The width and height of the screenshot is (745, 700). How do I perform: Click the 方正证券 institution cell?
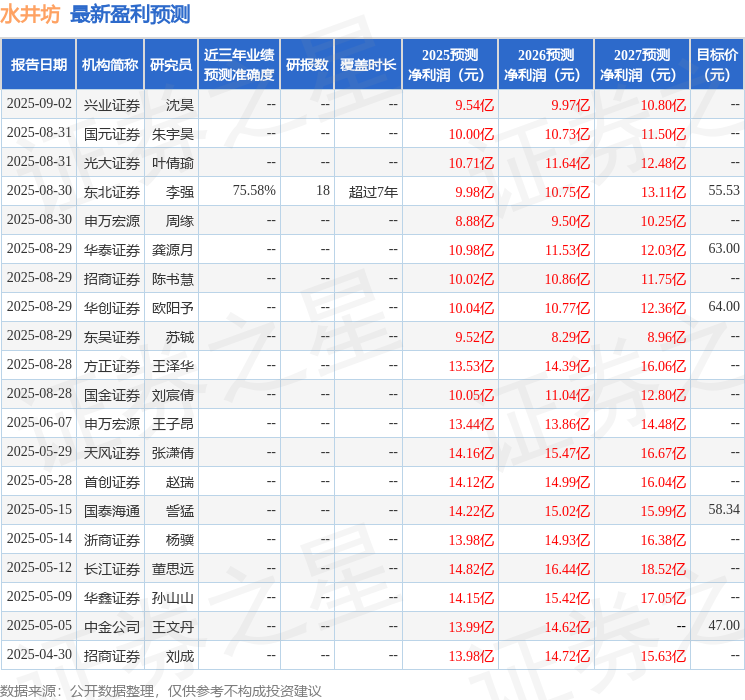pyautogui.click(x=112, y=366)
